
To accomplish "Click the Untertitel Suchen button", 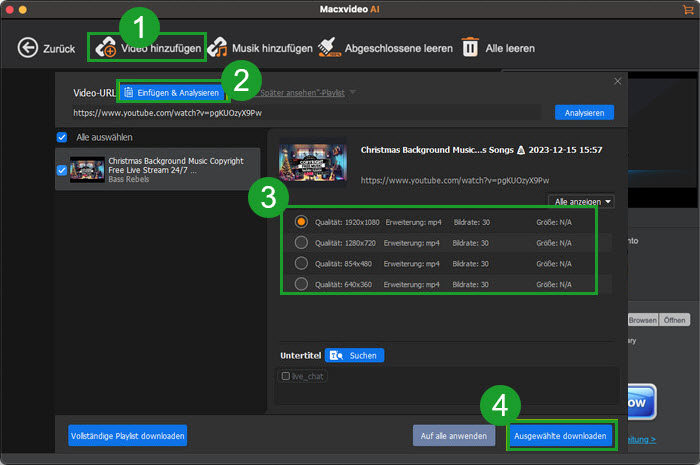I will point(354,355).
